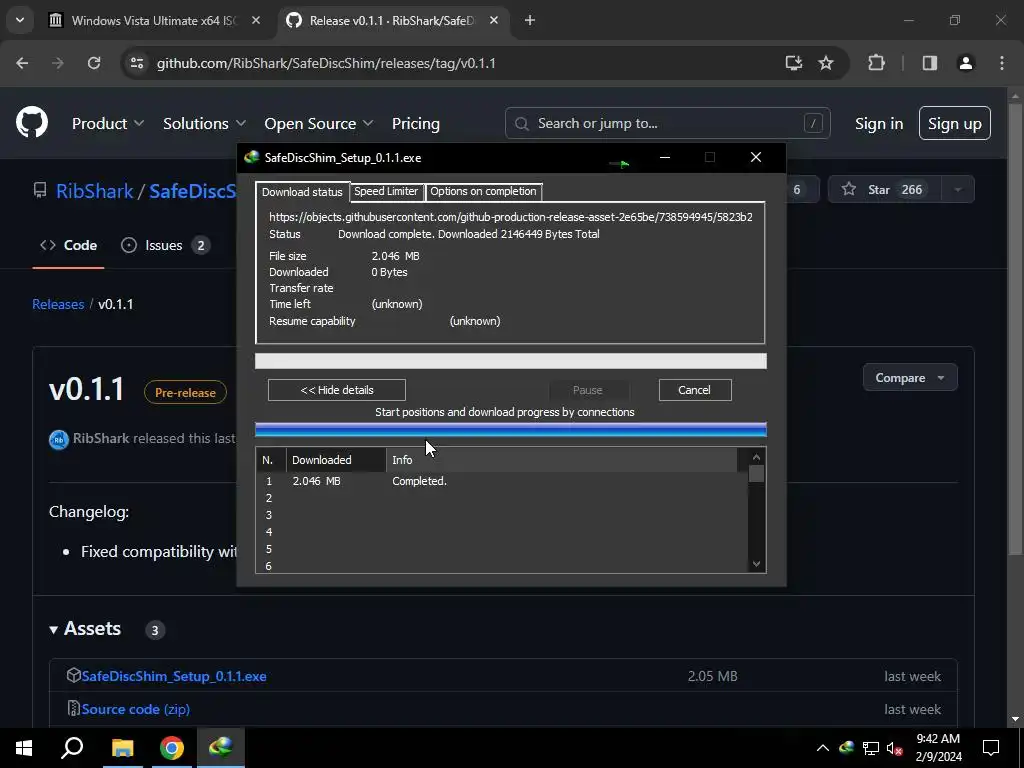This screenshot has height=768, width=1024.
Task: Click the Hide details button
Action: click(337, 390)
